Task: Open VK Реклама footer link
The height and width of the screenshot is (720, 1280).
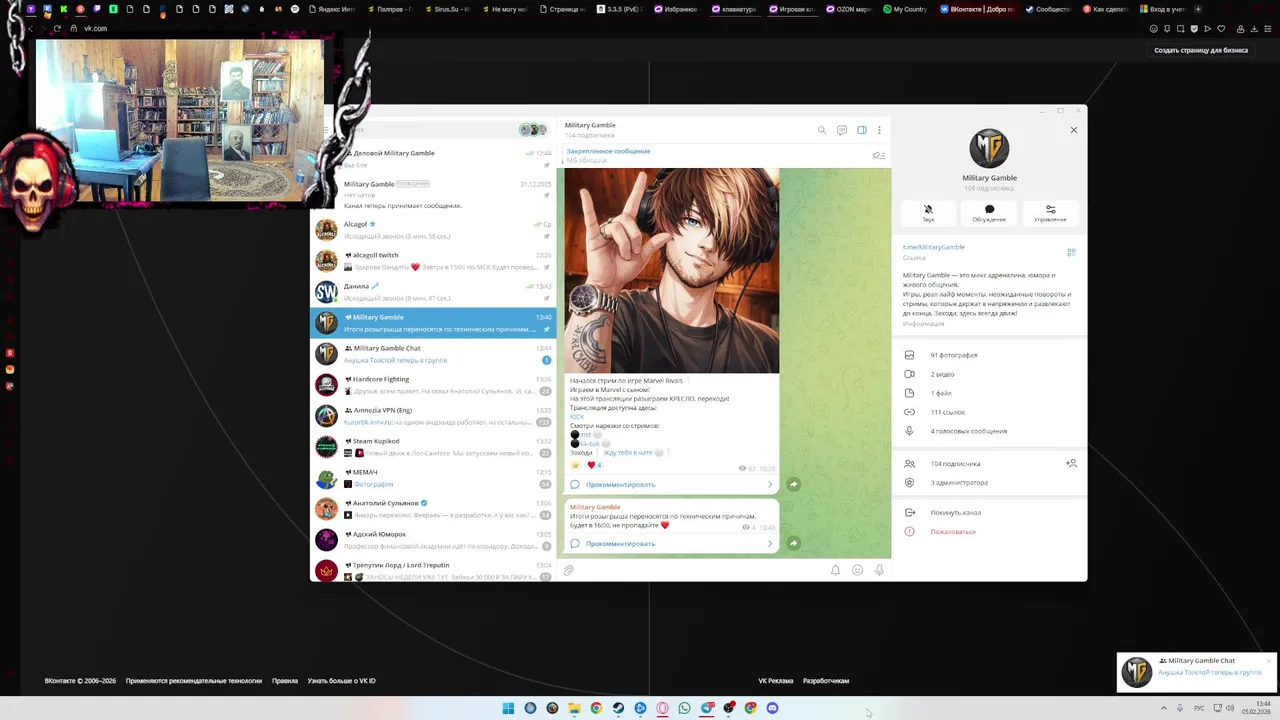Action: [776, 681]
